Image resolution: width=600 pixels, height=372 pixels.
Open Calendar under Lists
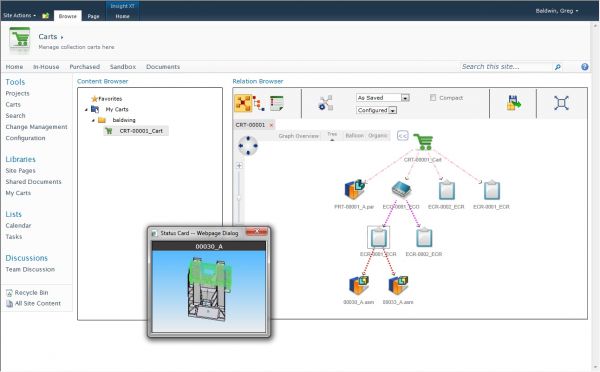(x=18, y=225)
